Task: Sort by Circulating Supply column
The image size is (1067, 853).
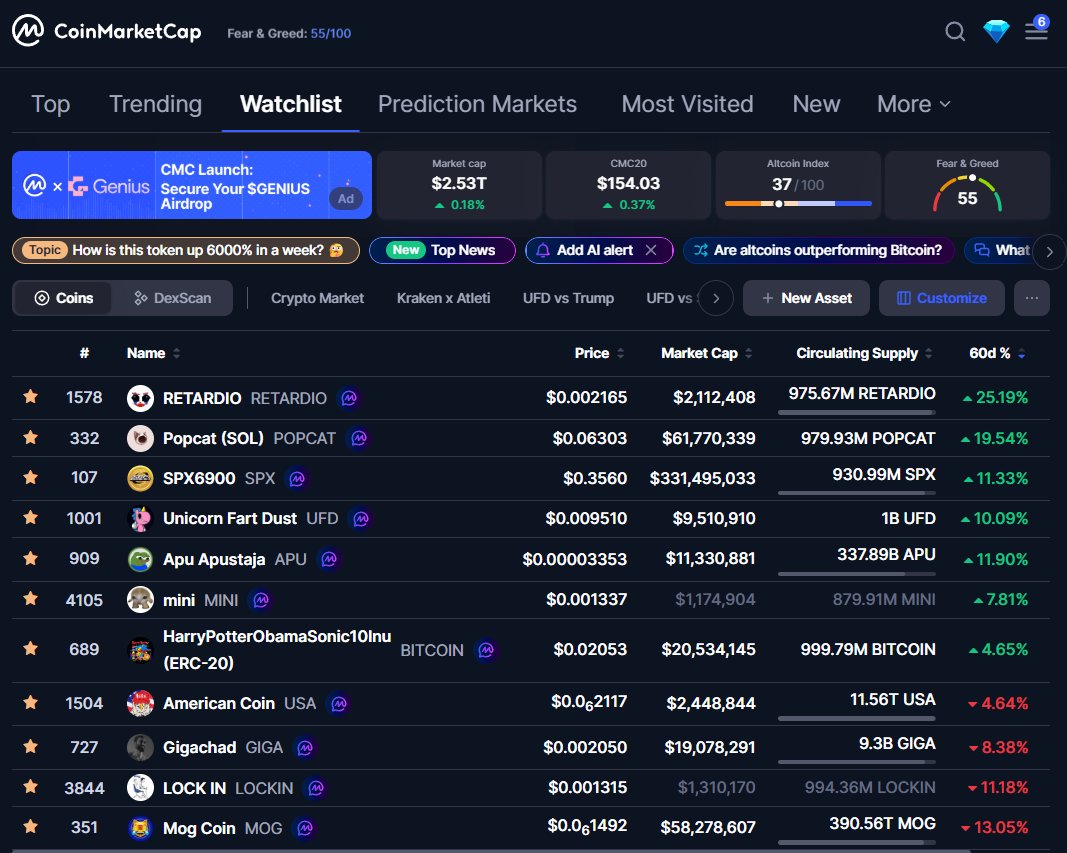Action: (x=864, y=353)
